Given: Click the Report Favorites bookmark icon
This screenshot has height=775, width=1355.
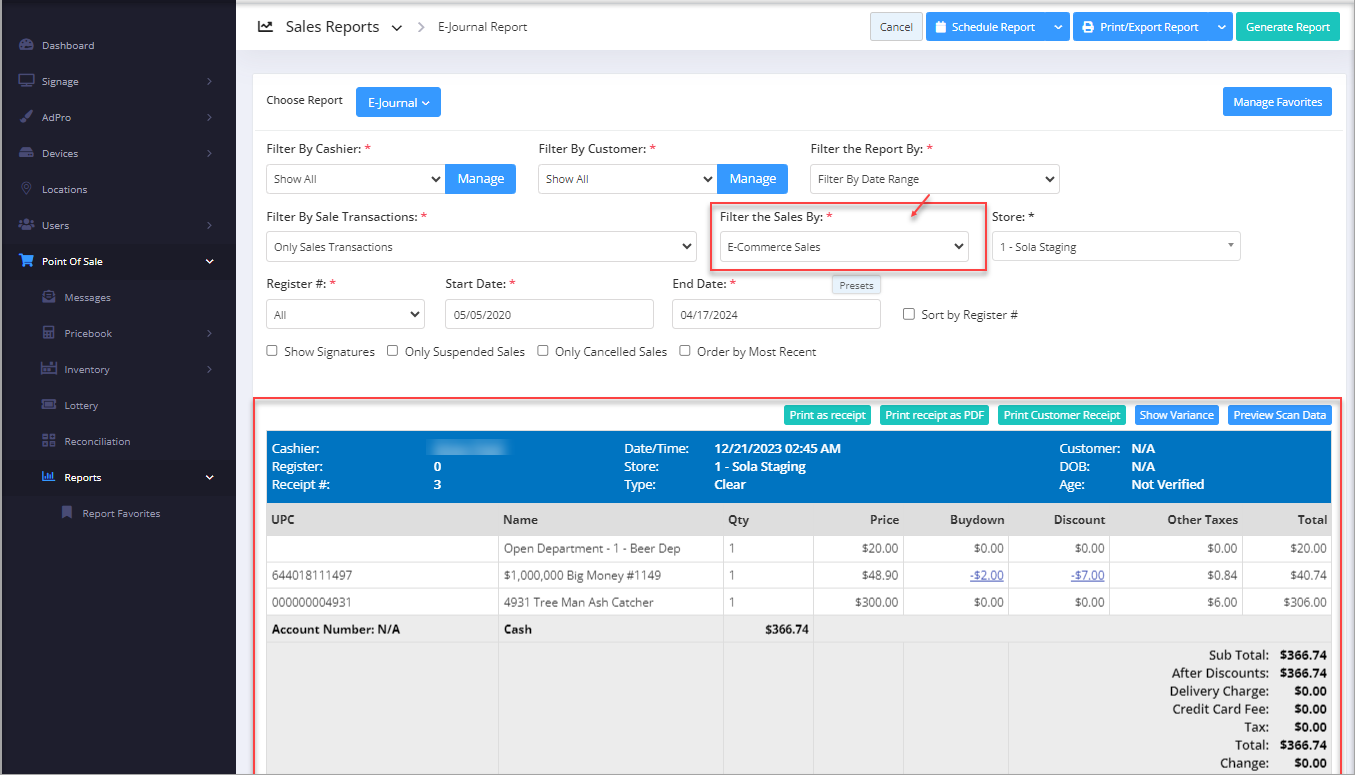Looking at the screenshot, I should click(67, 513).
